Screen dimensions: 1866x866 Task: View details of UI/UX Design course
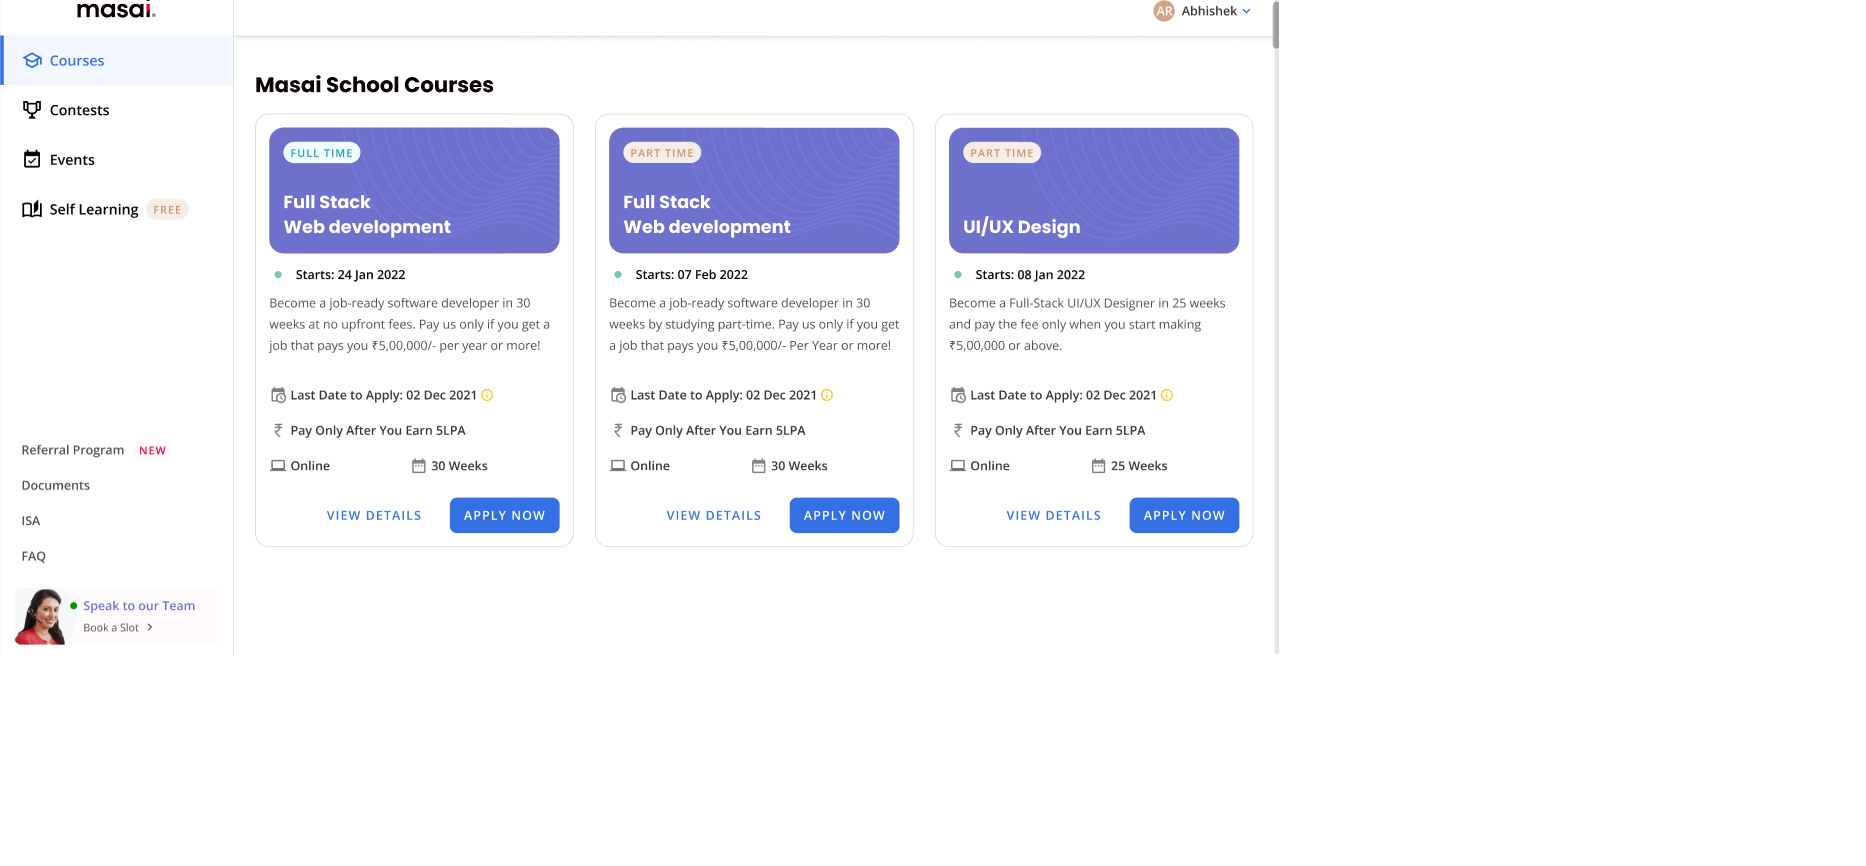click(1054, 515)
